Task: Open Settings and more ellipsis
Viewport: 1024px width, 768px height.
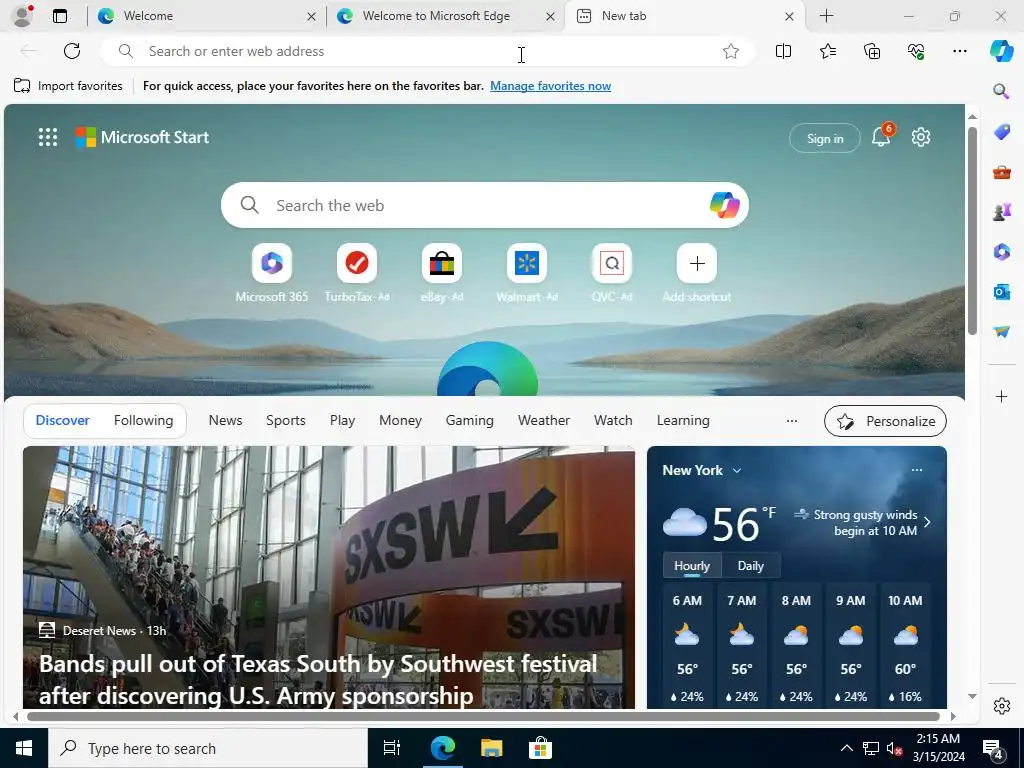Action: [959, 51]
